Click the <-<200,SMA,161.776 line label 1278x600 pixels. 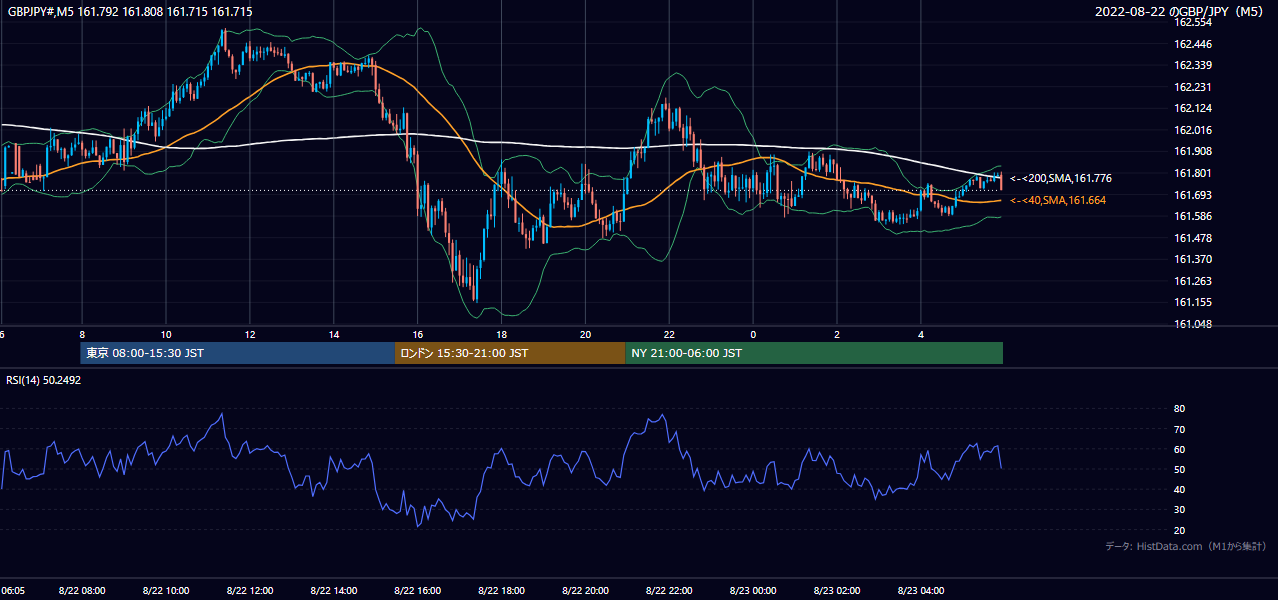[x=1060, y=178]
